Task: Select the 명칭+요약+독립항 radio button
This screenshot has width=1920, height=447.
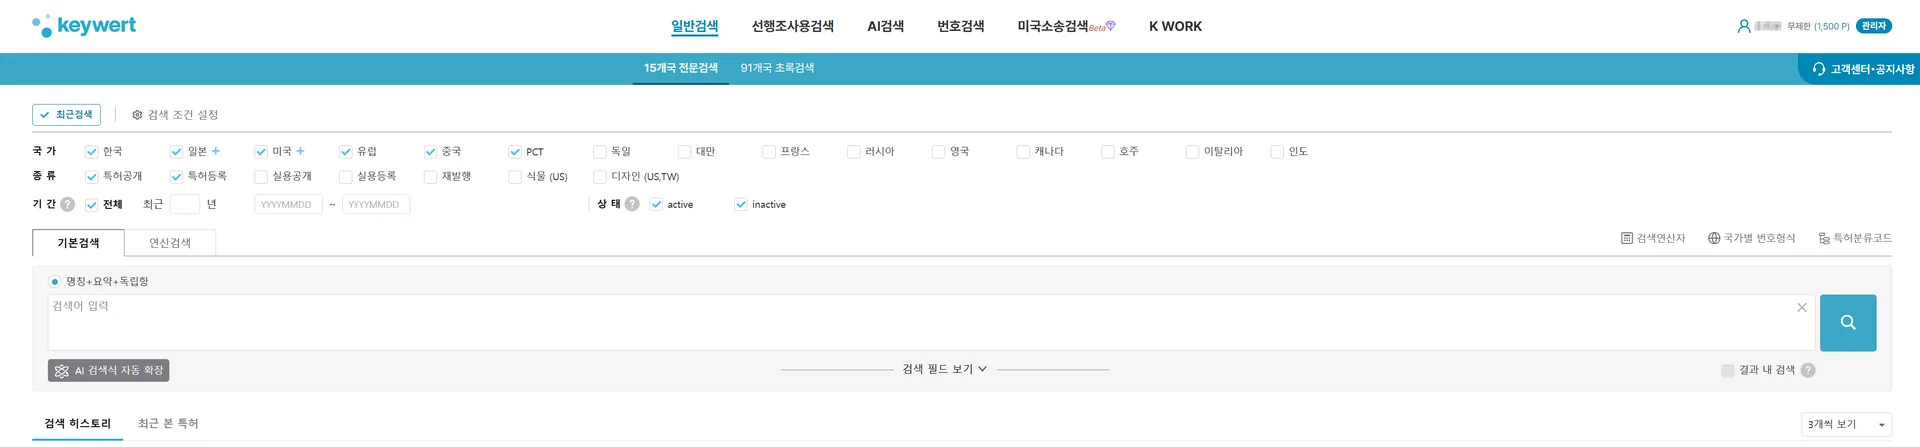Action: point(55,282)
